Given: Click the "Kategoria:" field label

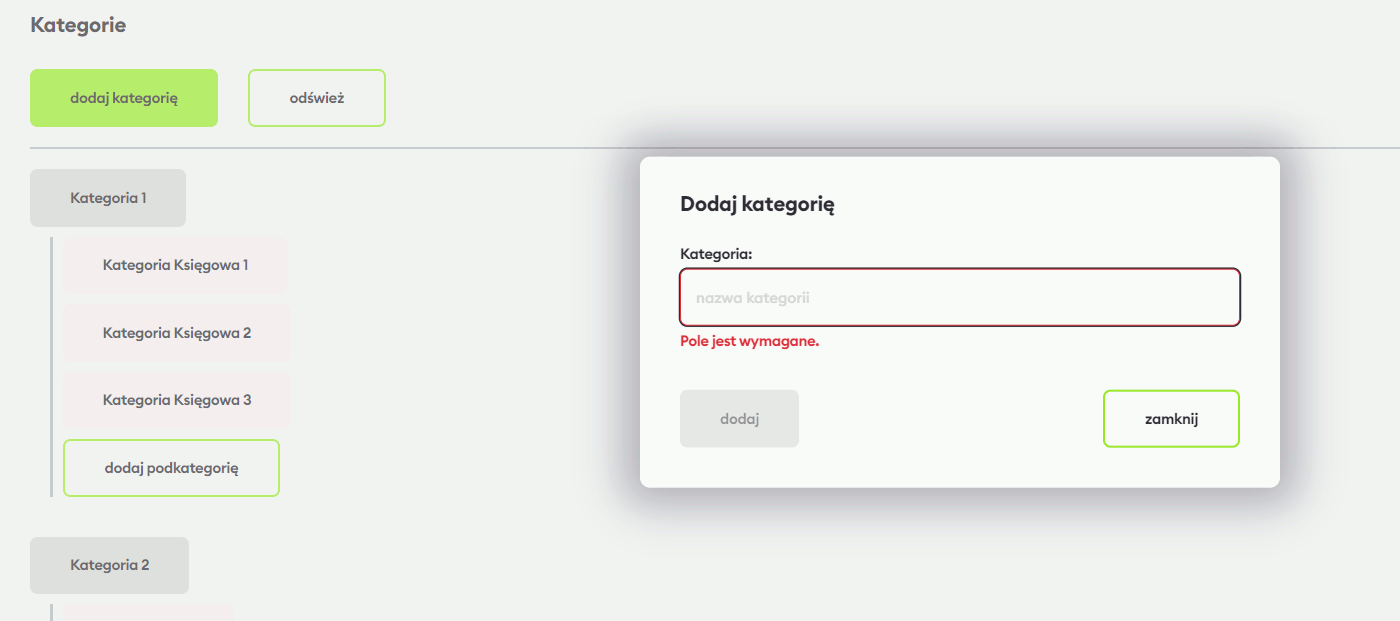Looking at the screenshot, I should click(x=715, y=254).
